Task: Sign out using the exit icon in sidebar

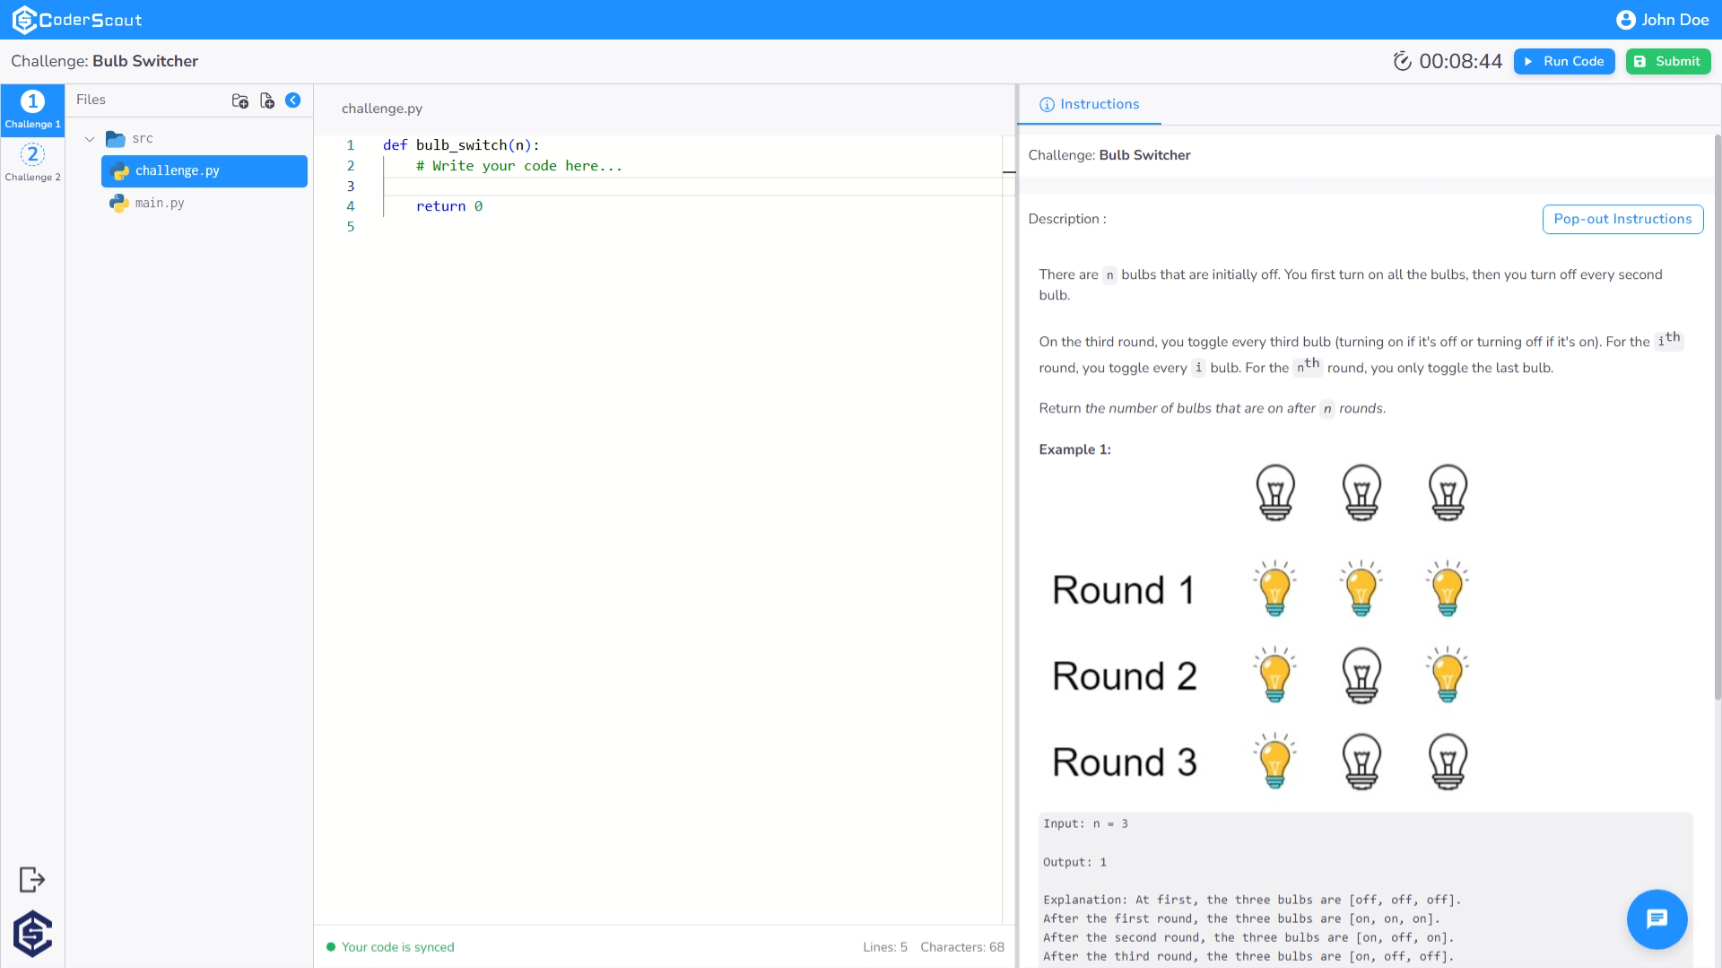Action: coord(32,879)
